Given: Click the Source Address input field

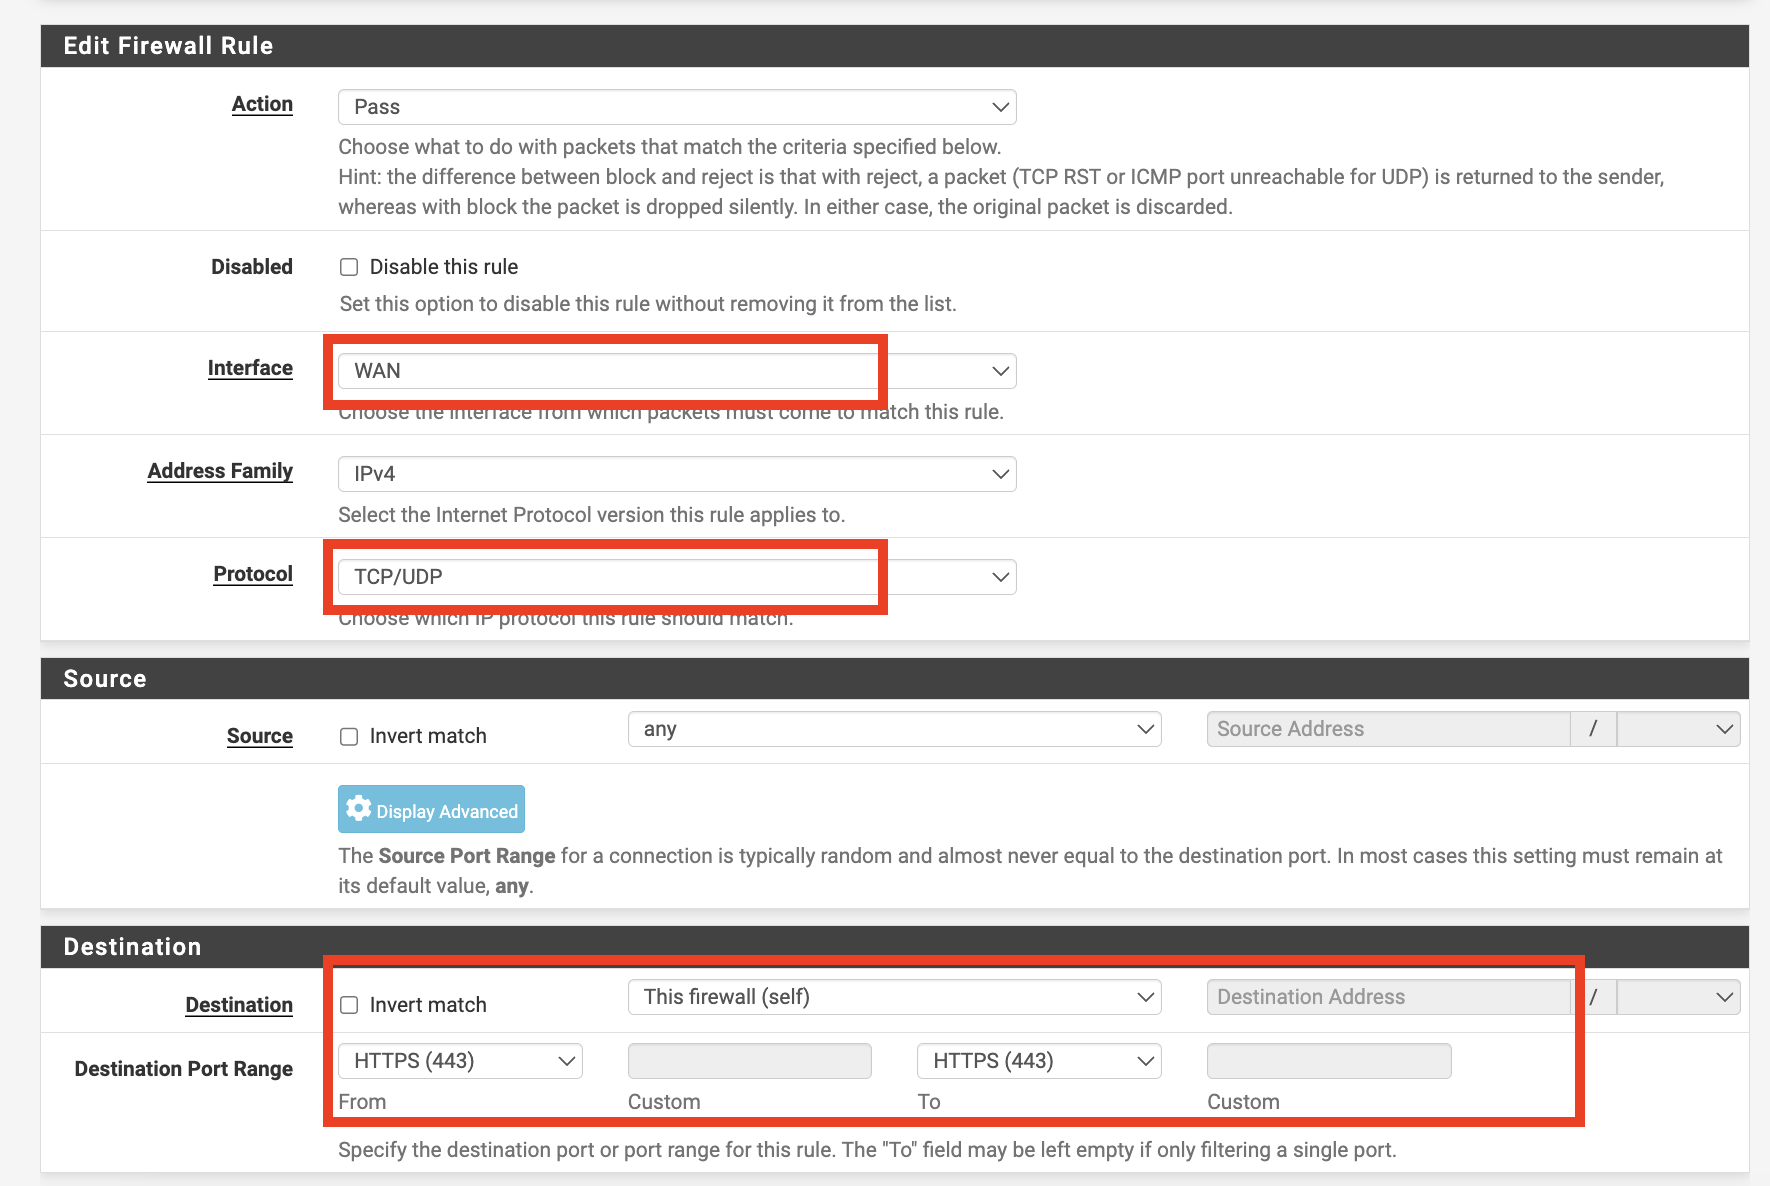Looking at the screenshot, I should [x=1388, y=729].
